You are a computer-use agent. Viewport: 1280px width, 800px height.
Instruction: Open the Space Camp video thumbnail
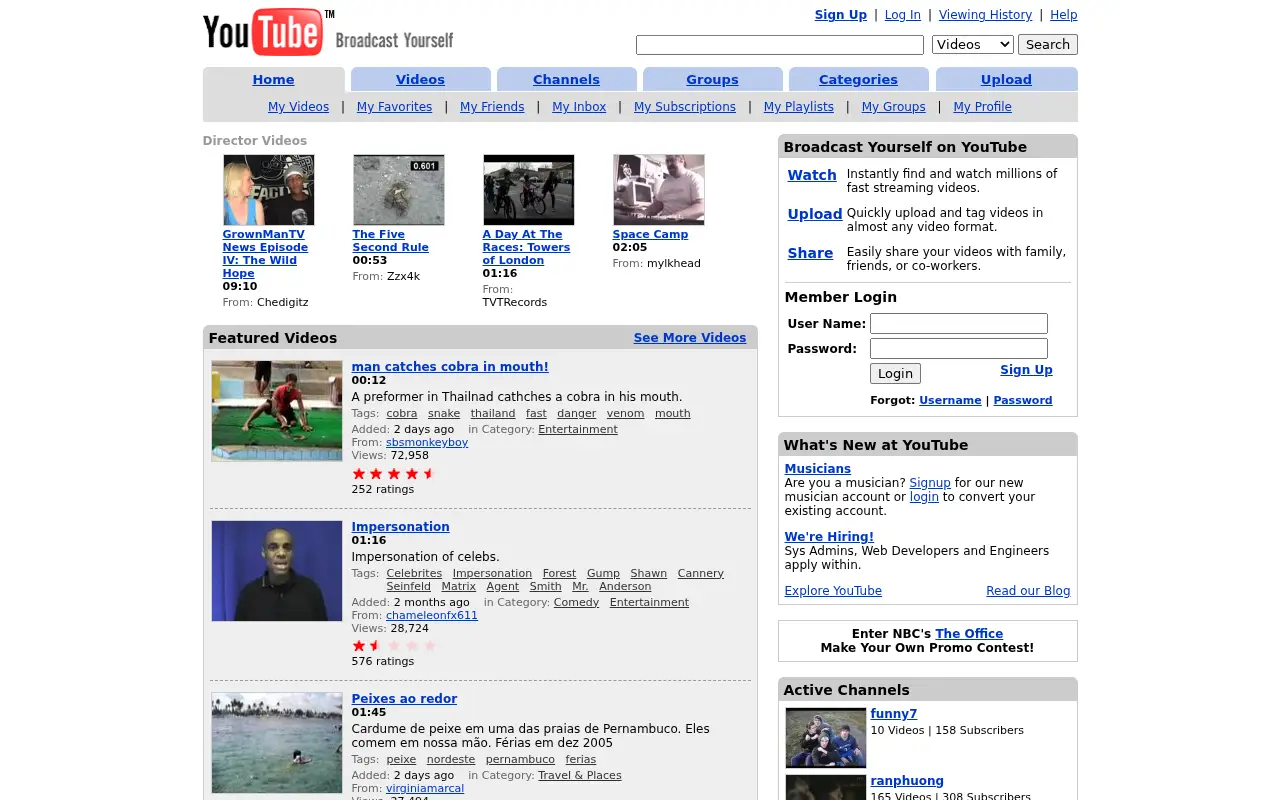pyautogui.click(x=659, y=190)
